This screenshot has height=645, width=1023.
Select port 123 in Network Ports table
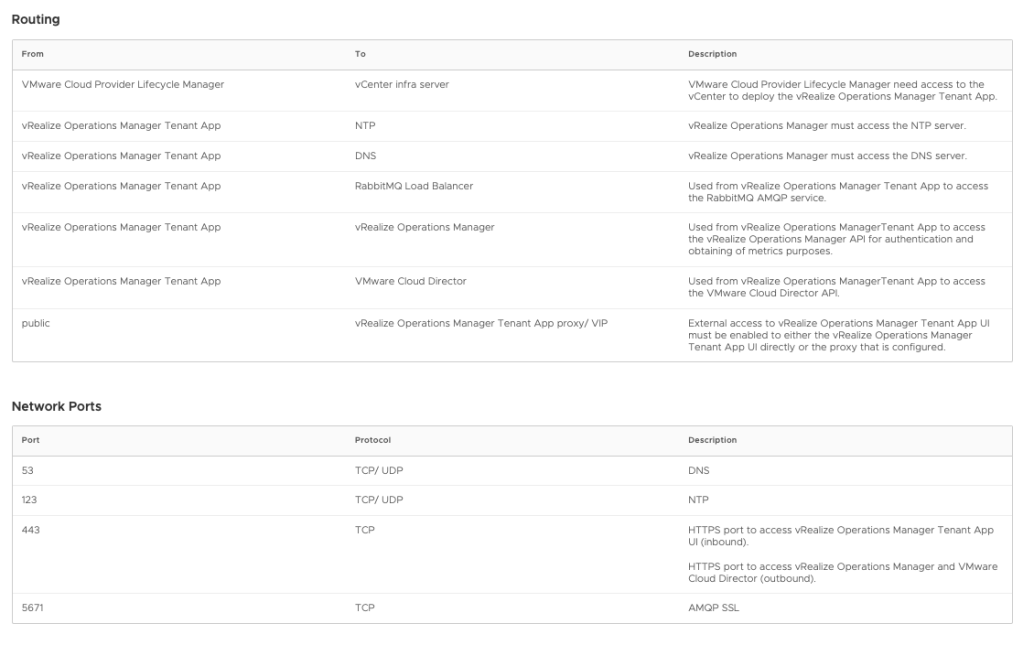coord(30,499)
